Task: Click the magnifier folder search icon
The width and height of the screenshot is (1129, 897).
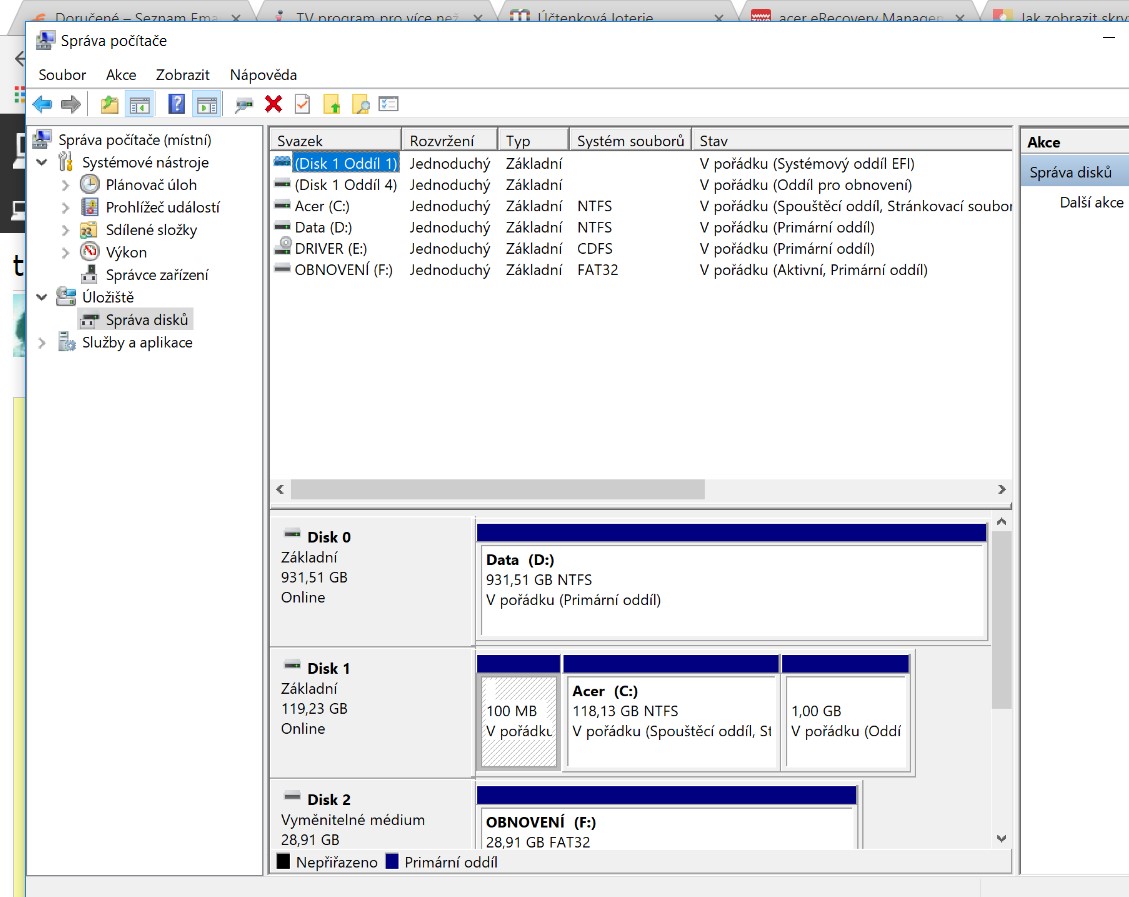Action: pyautogui.click(x=360, y=104)
